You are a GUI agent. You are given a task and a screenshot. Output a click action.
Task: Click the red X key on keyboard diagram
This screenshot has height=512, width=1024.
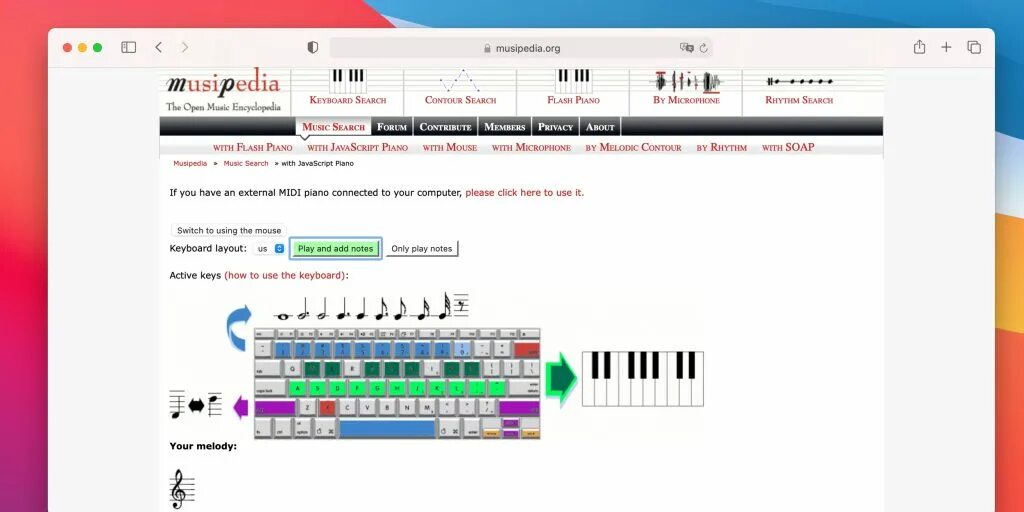(x=327, y=408)
